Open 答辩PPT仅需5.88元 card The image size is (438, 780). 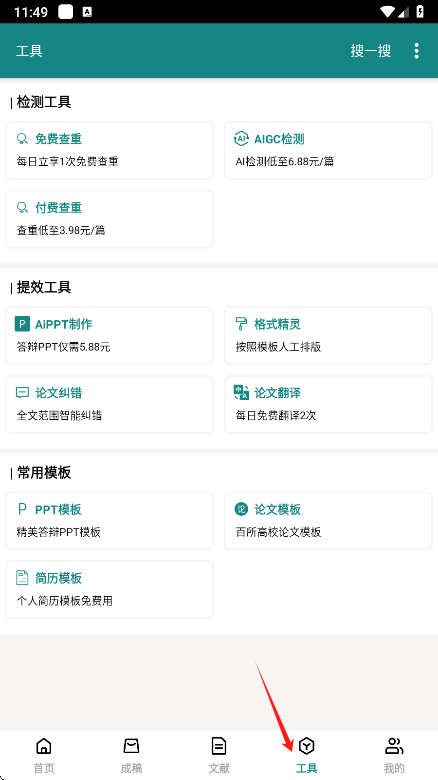(x=110, y=336)
